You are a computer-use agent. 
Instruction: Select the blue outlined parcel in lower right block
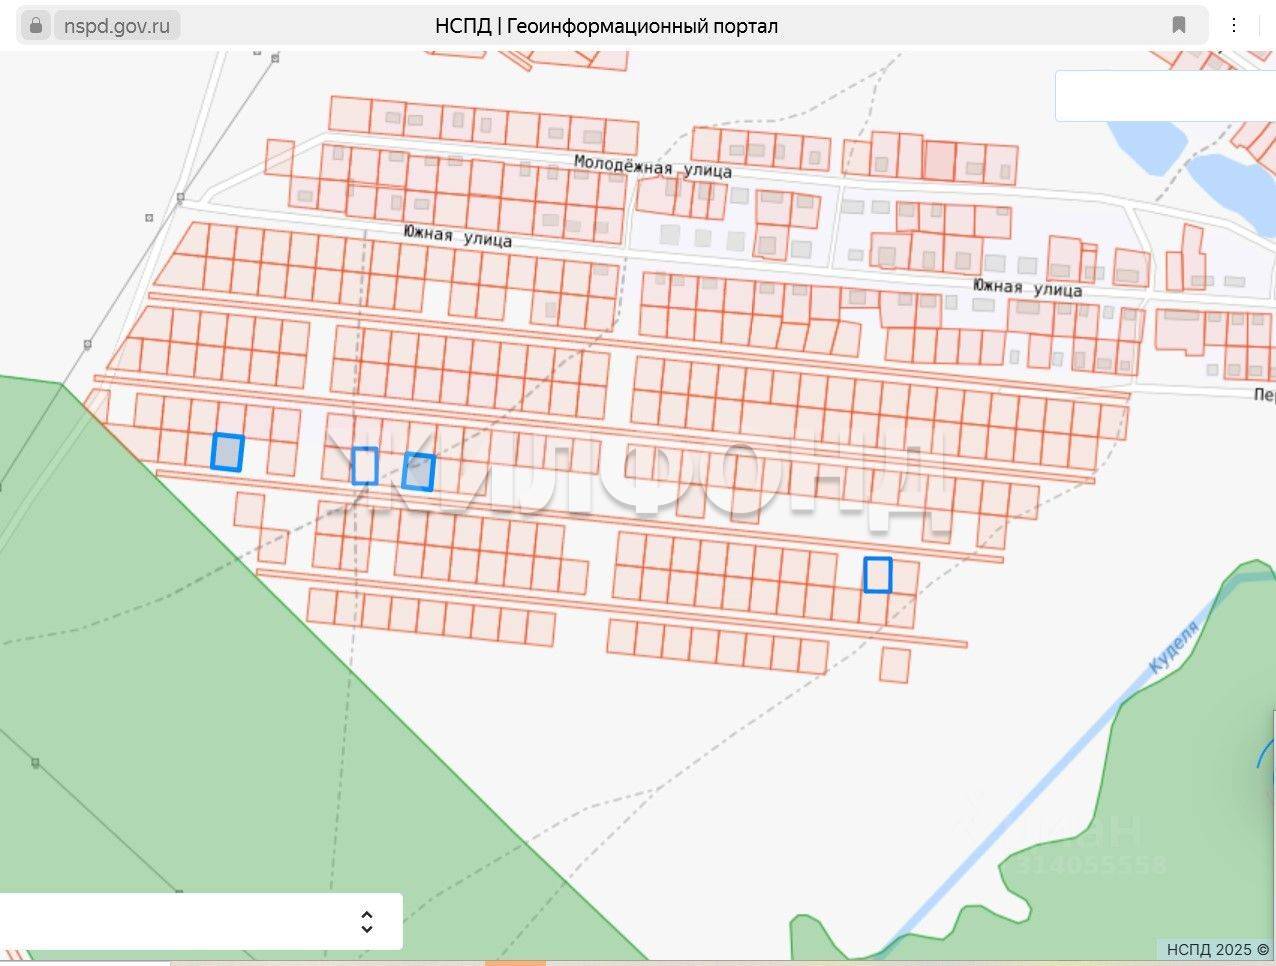(x=877, y=575)
